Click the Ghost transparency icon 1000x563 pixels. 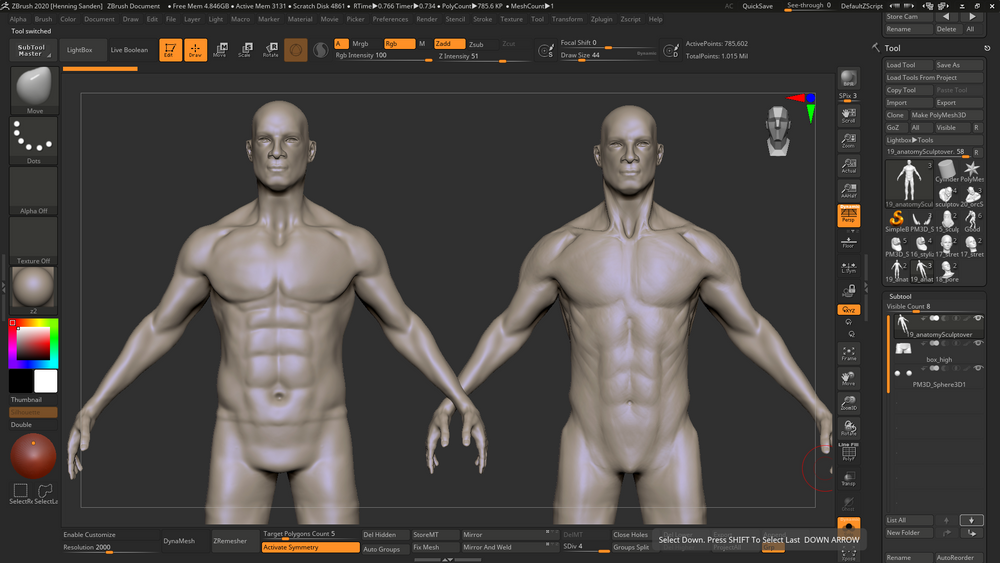pos(848,504)
